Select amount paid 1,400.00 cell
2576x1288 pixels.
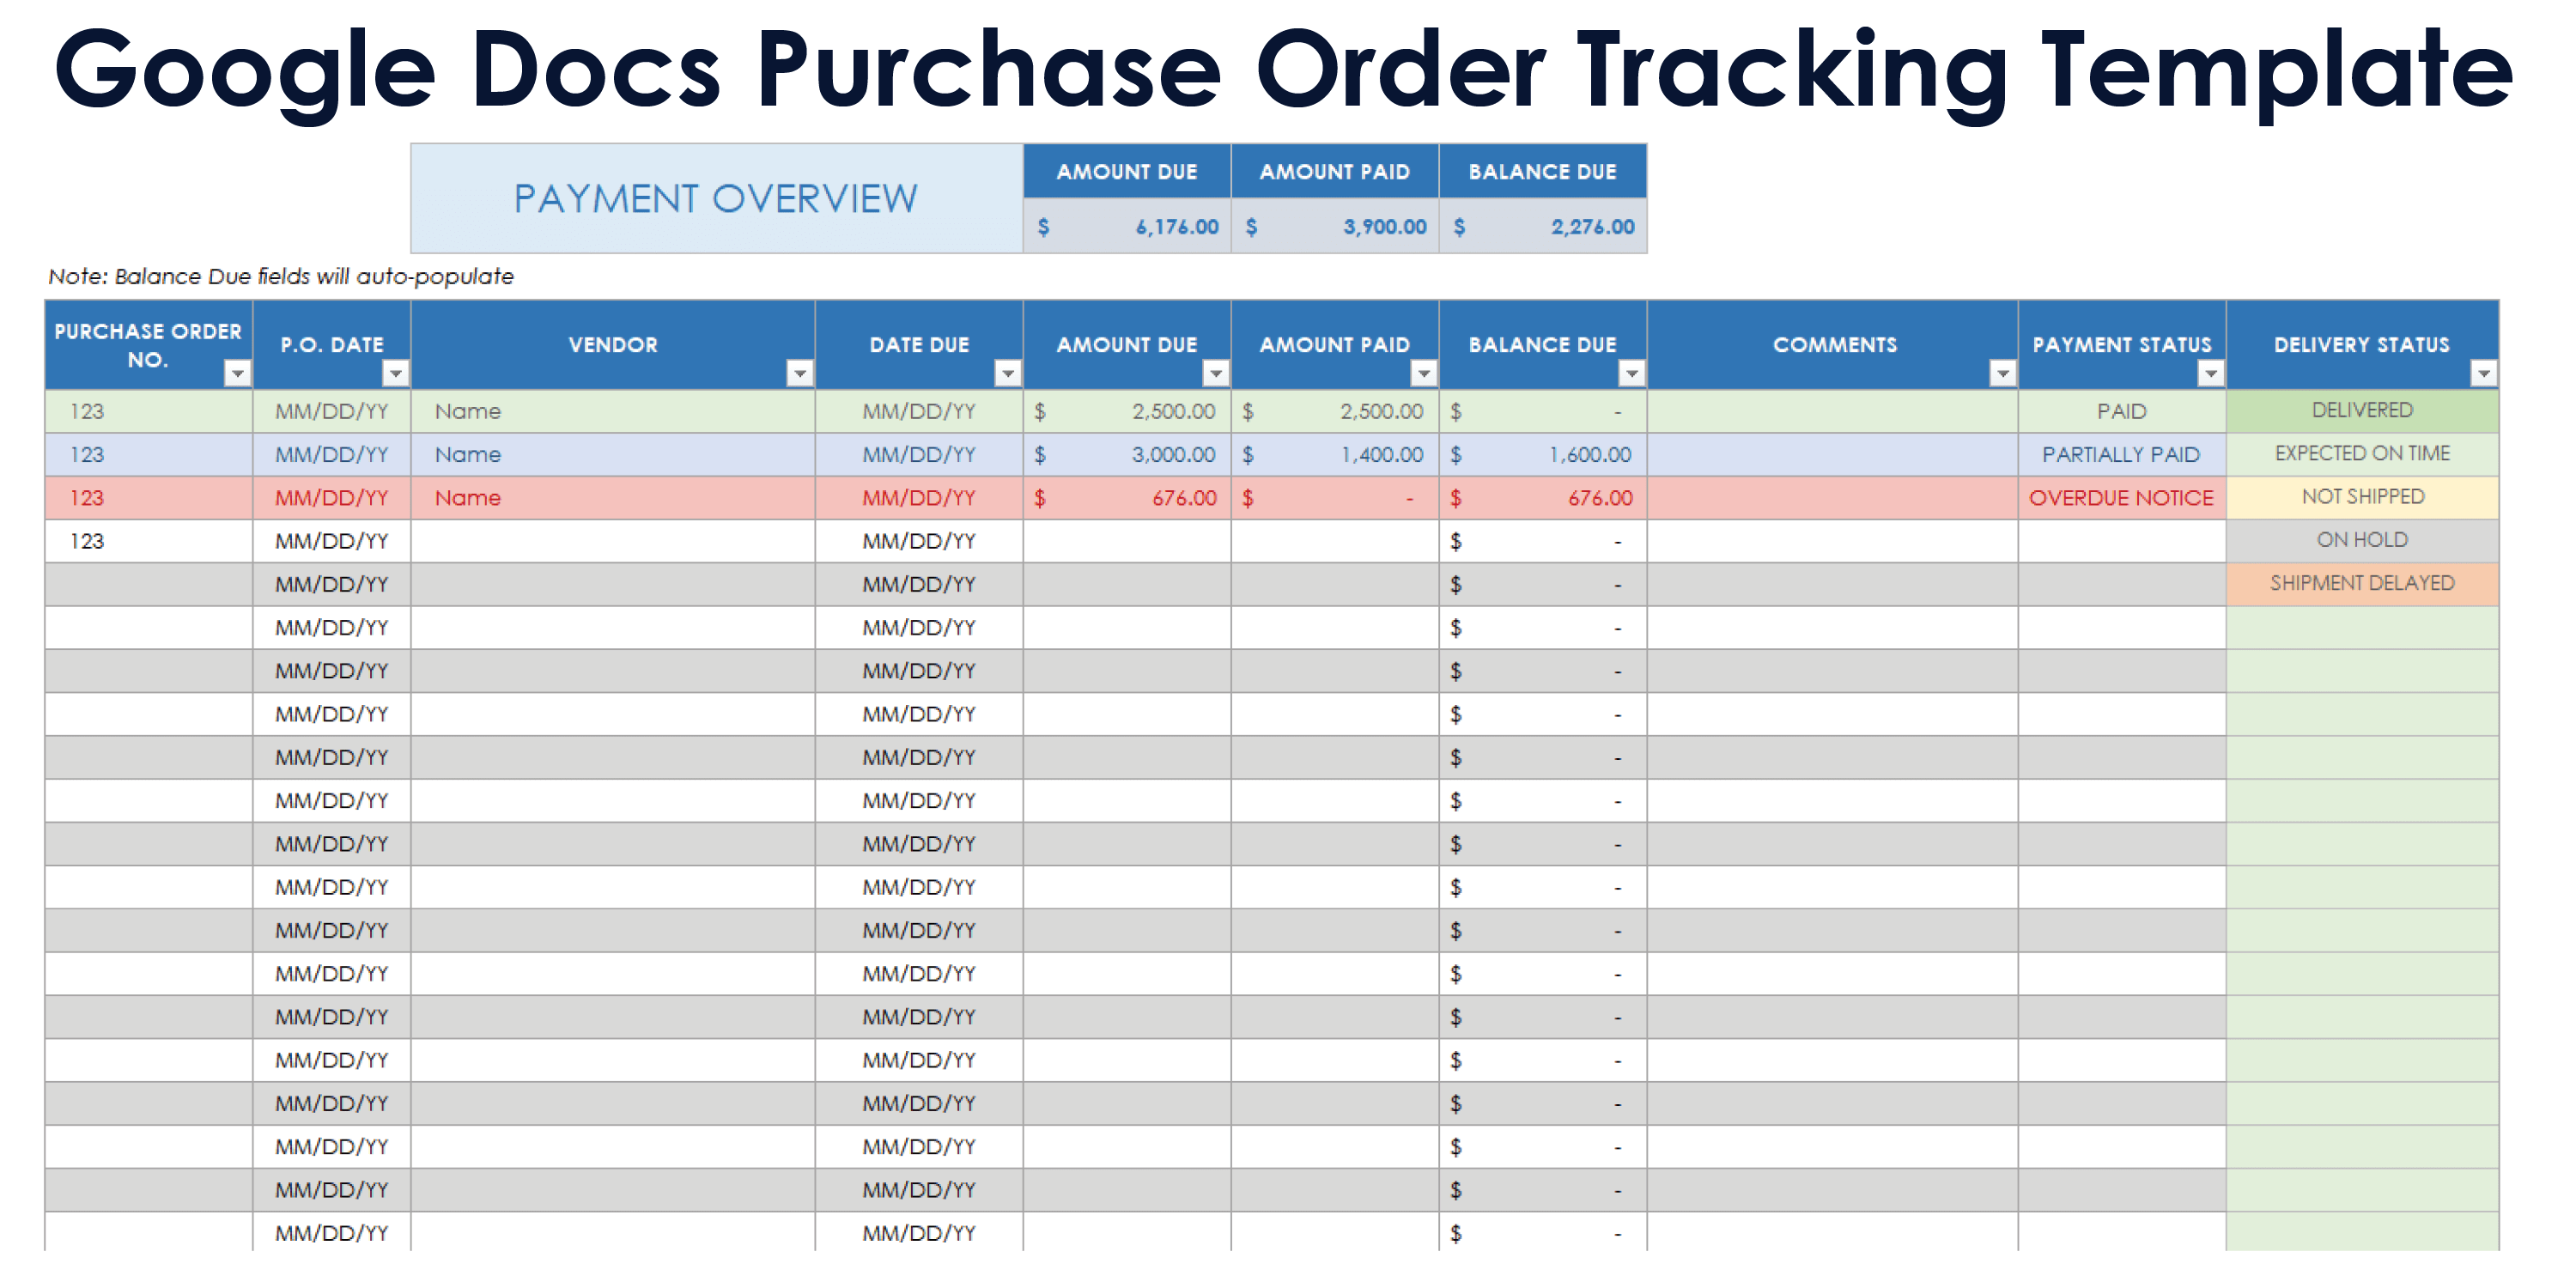click(x=1335, y=454)
